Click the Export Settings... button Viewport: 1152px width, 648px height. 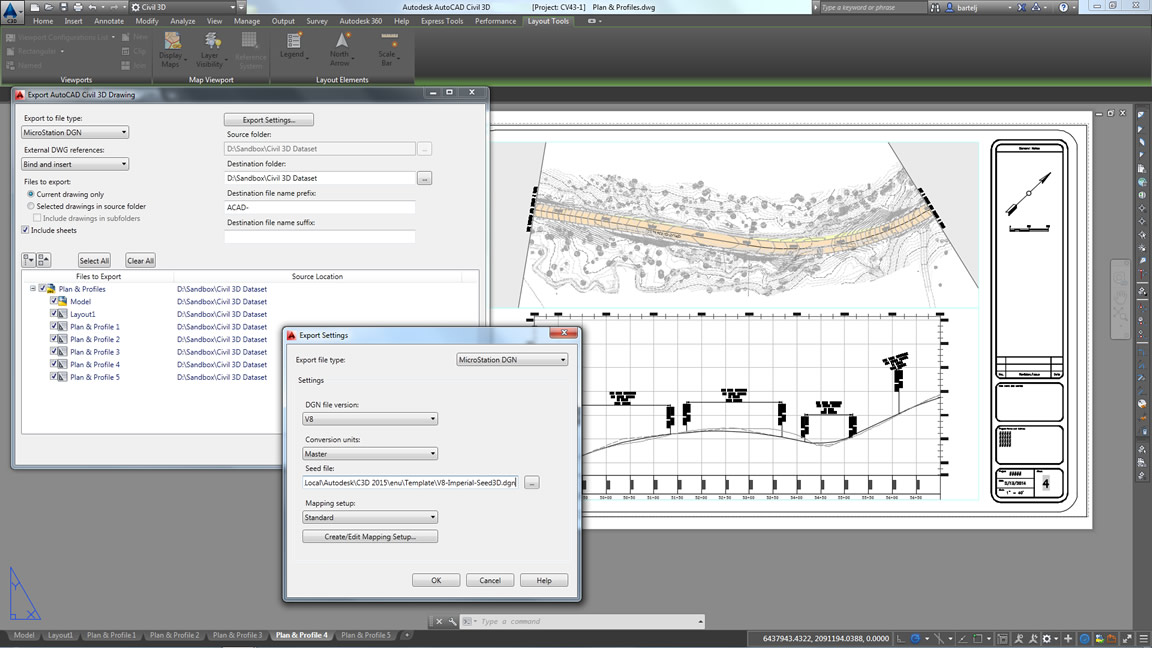[x=269, y=120]
